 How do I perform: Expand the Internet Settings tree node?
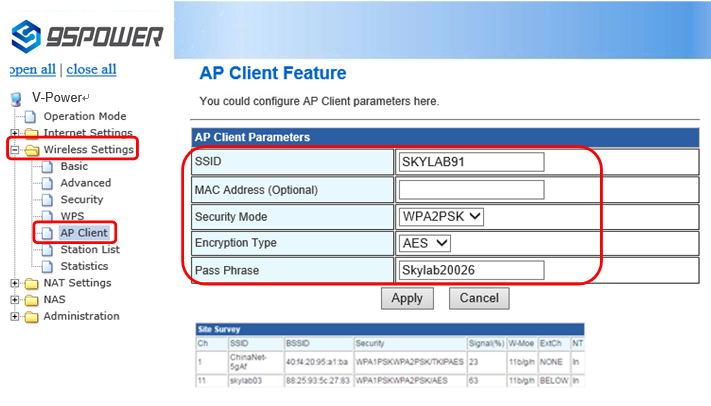pyautogui.click(x=14, y=134)
